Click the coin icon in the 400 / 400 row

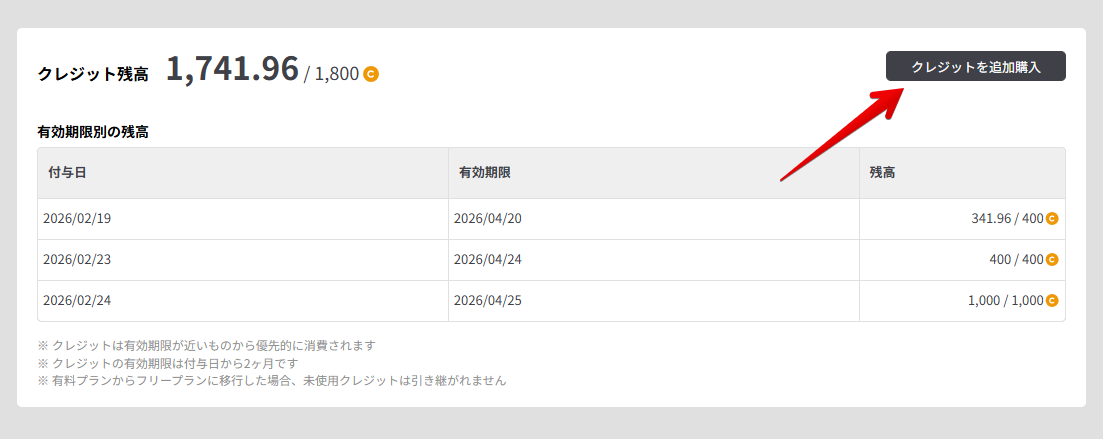[1052, 260]
